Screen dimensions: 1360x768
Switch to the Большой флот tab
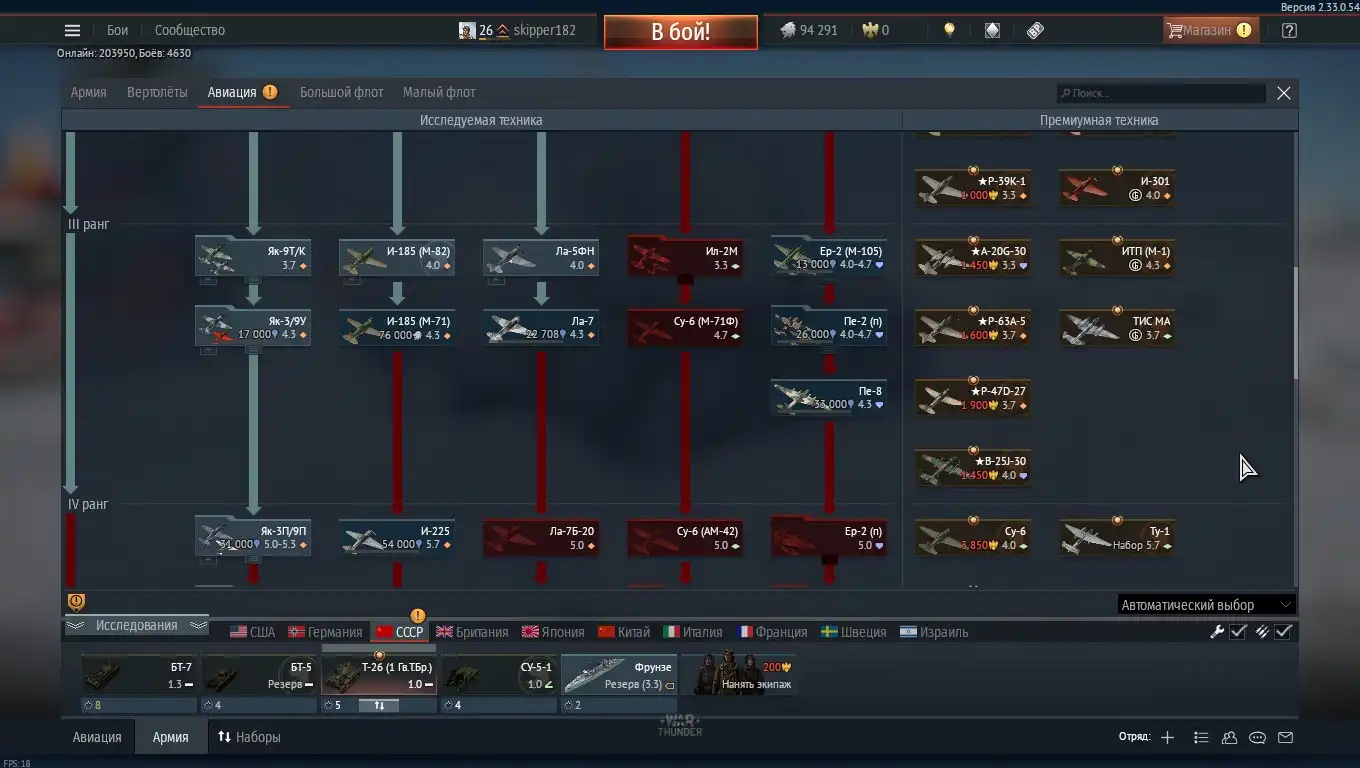[x=342, y=92]
